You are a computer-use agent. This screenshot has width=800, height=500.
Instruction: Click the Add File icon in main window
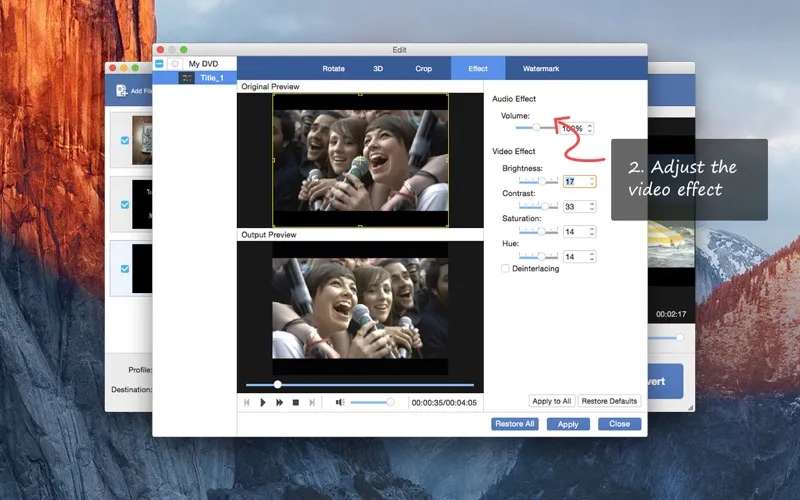pyautogui.click(x=121, y=91)
